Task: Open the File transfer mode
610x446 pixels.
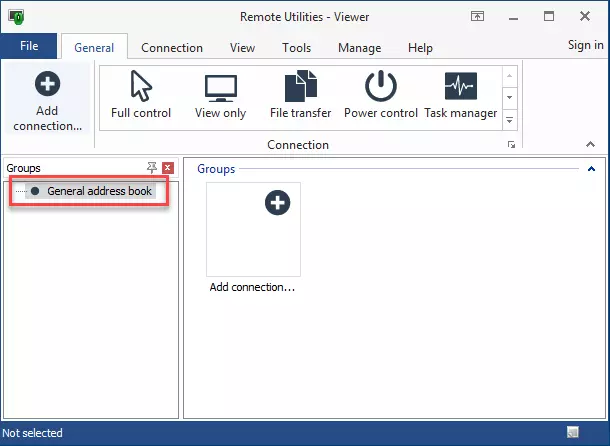Action: 300,95
